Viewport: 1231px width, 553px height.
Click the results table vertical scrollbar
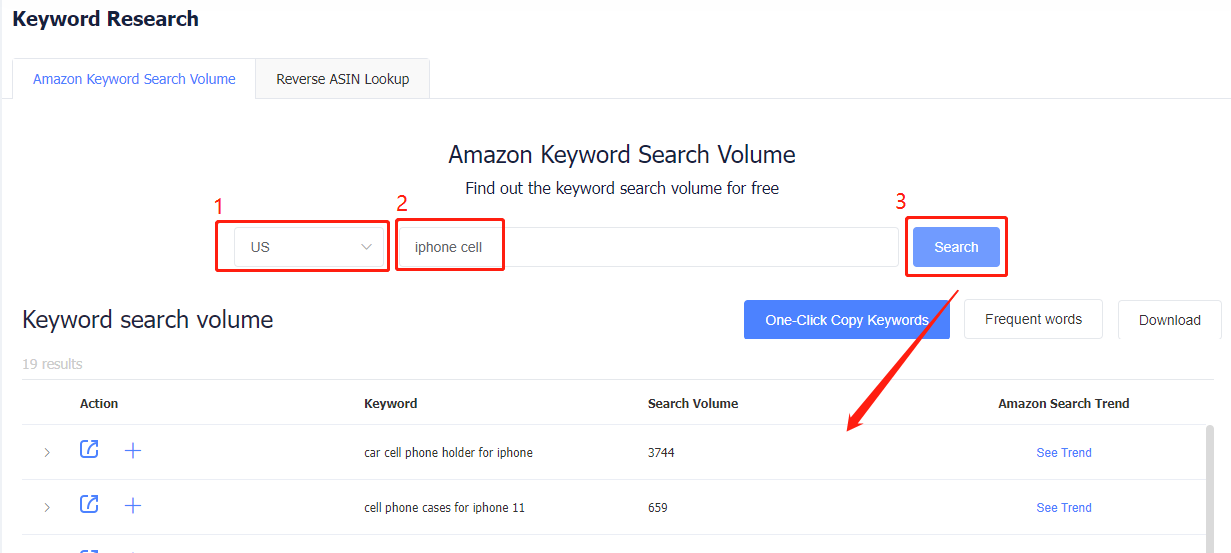tap(1210, 488)
